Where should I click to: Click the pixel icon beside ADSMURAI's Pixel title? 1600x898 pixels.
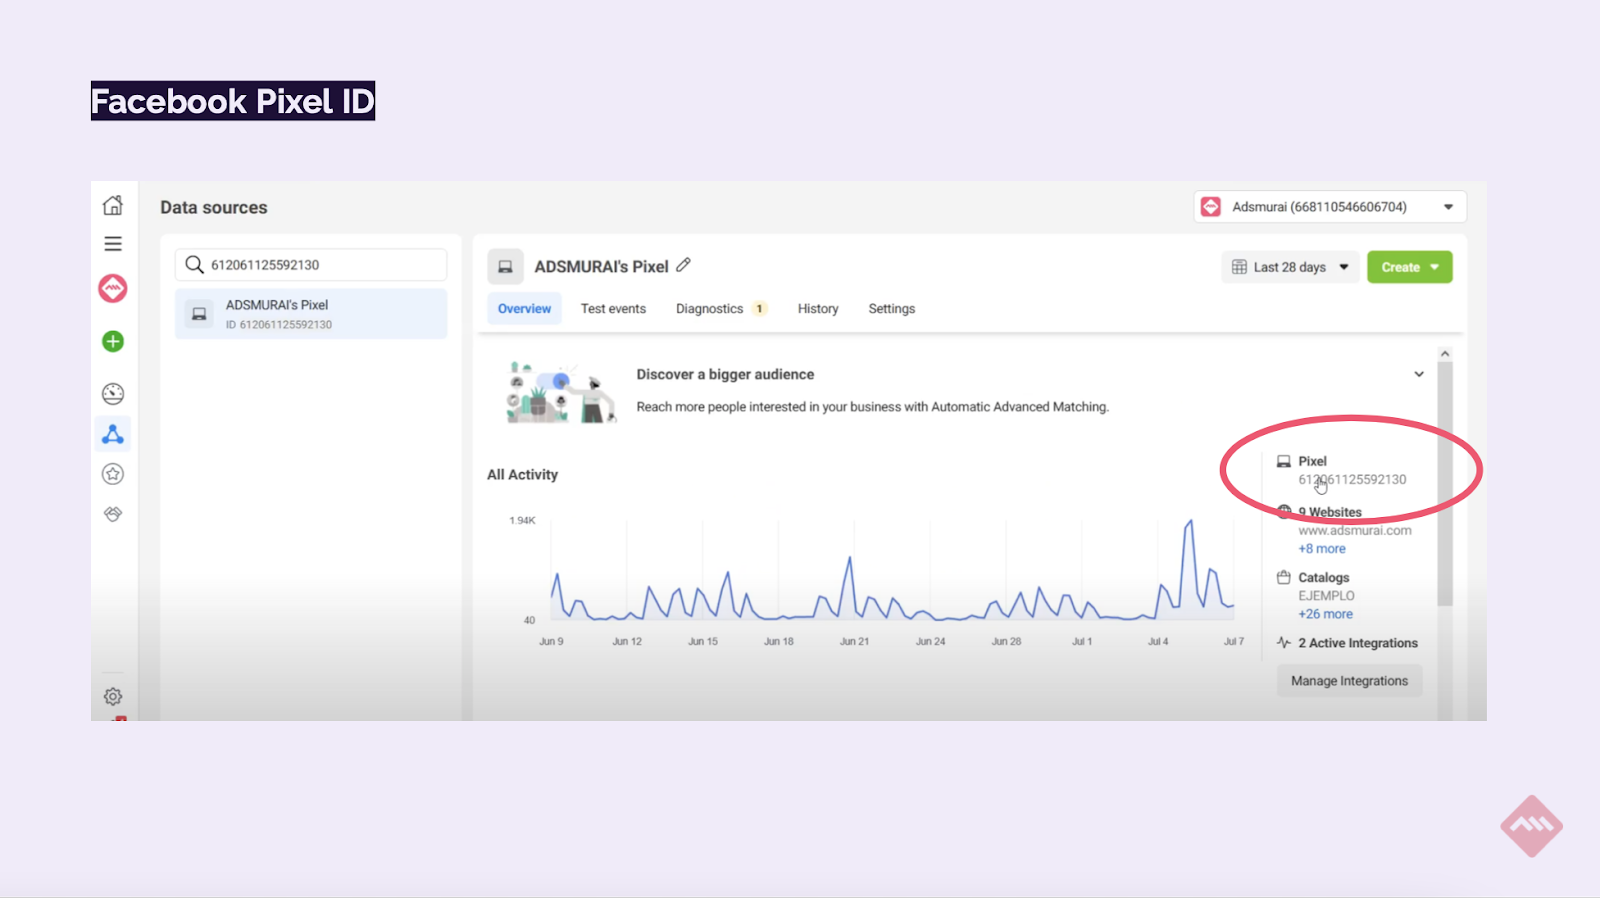(x=505, y=267)
